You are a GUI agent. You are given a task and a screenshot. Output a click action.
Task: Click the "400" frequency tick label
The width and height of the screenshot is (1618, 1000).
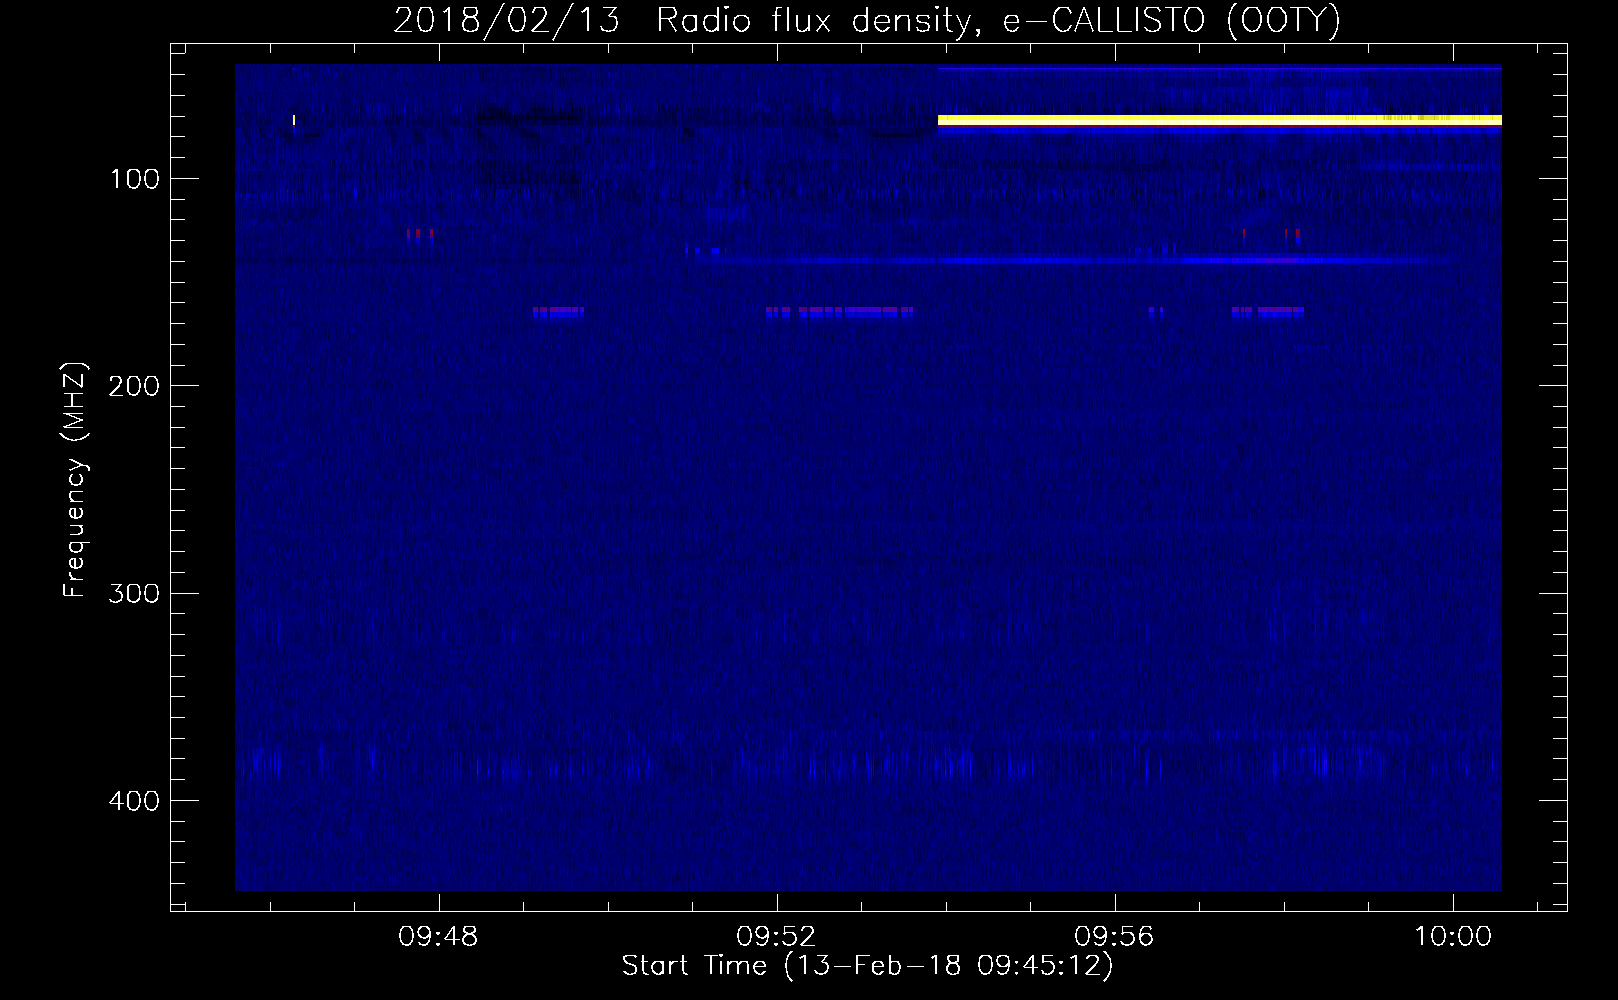click(x=134, y=801)
